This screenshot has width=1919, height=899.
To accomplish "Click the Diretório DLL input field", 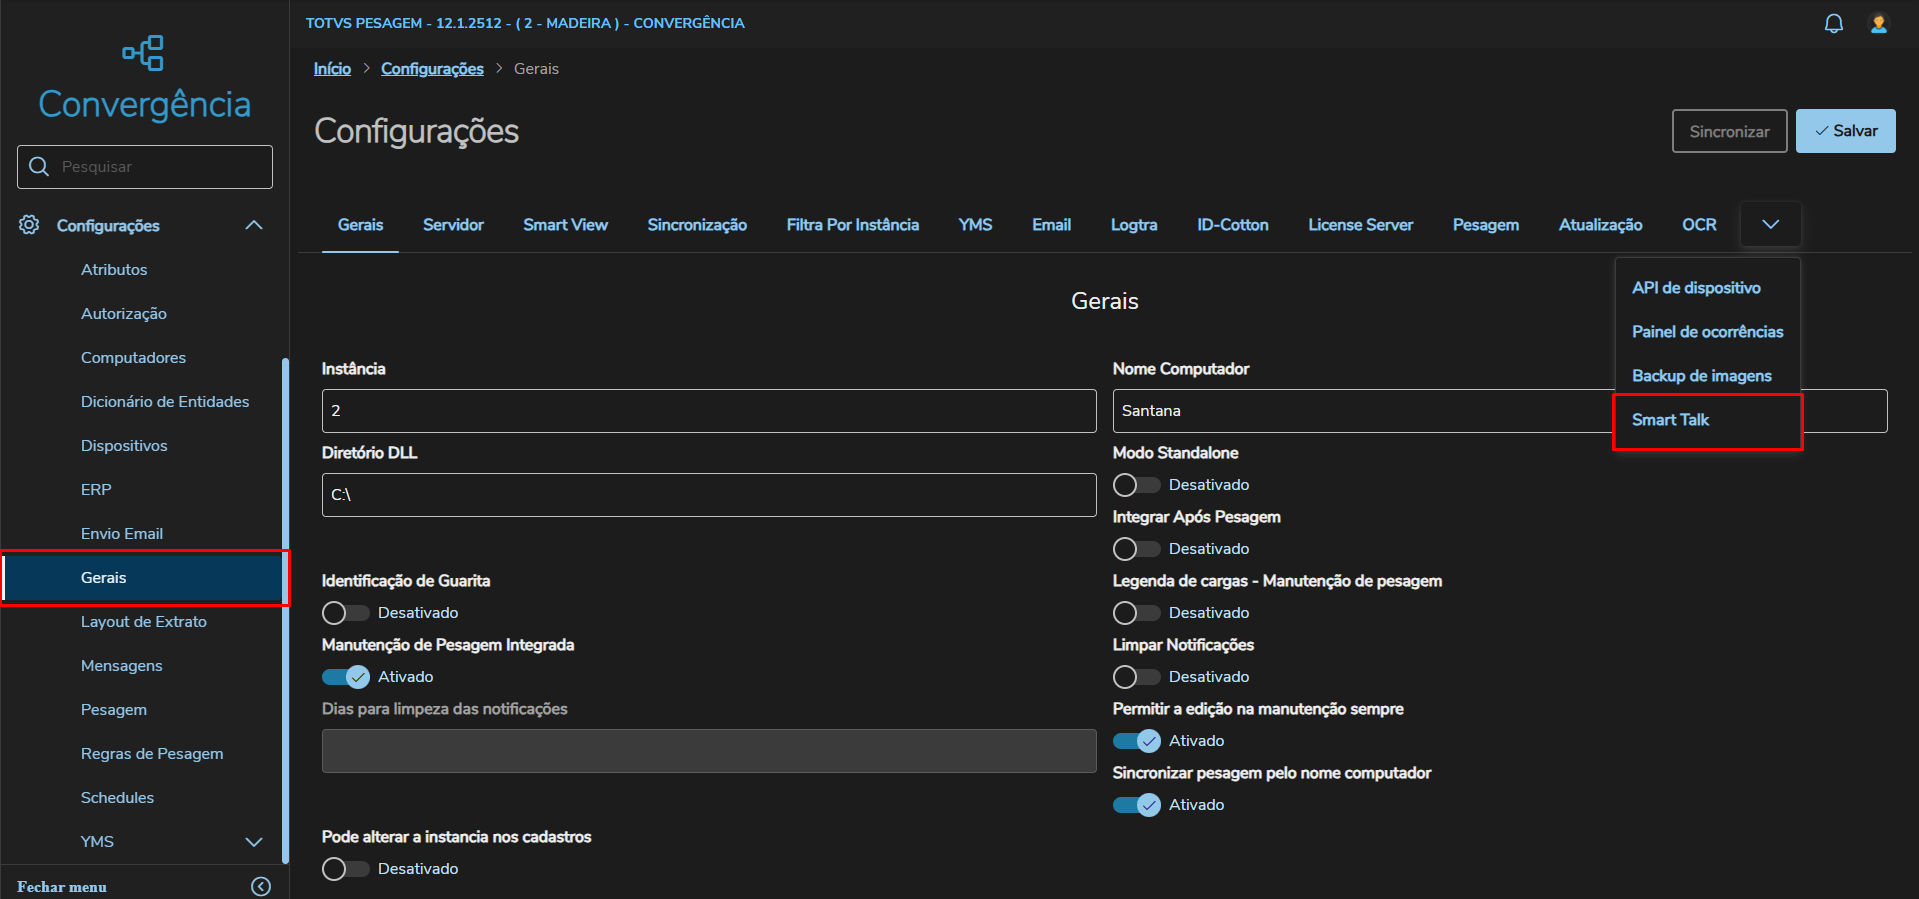I will click(x=708, y=495).
